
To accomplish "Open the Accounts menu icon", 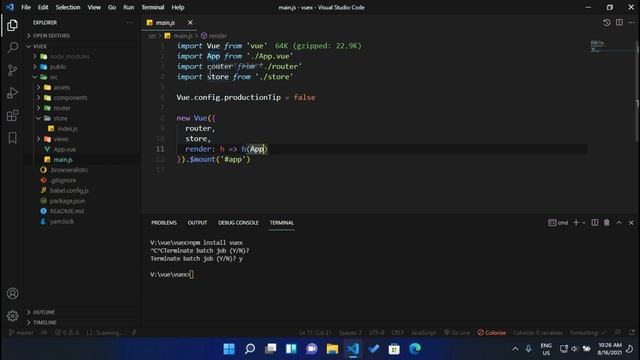I will 12,293.
